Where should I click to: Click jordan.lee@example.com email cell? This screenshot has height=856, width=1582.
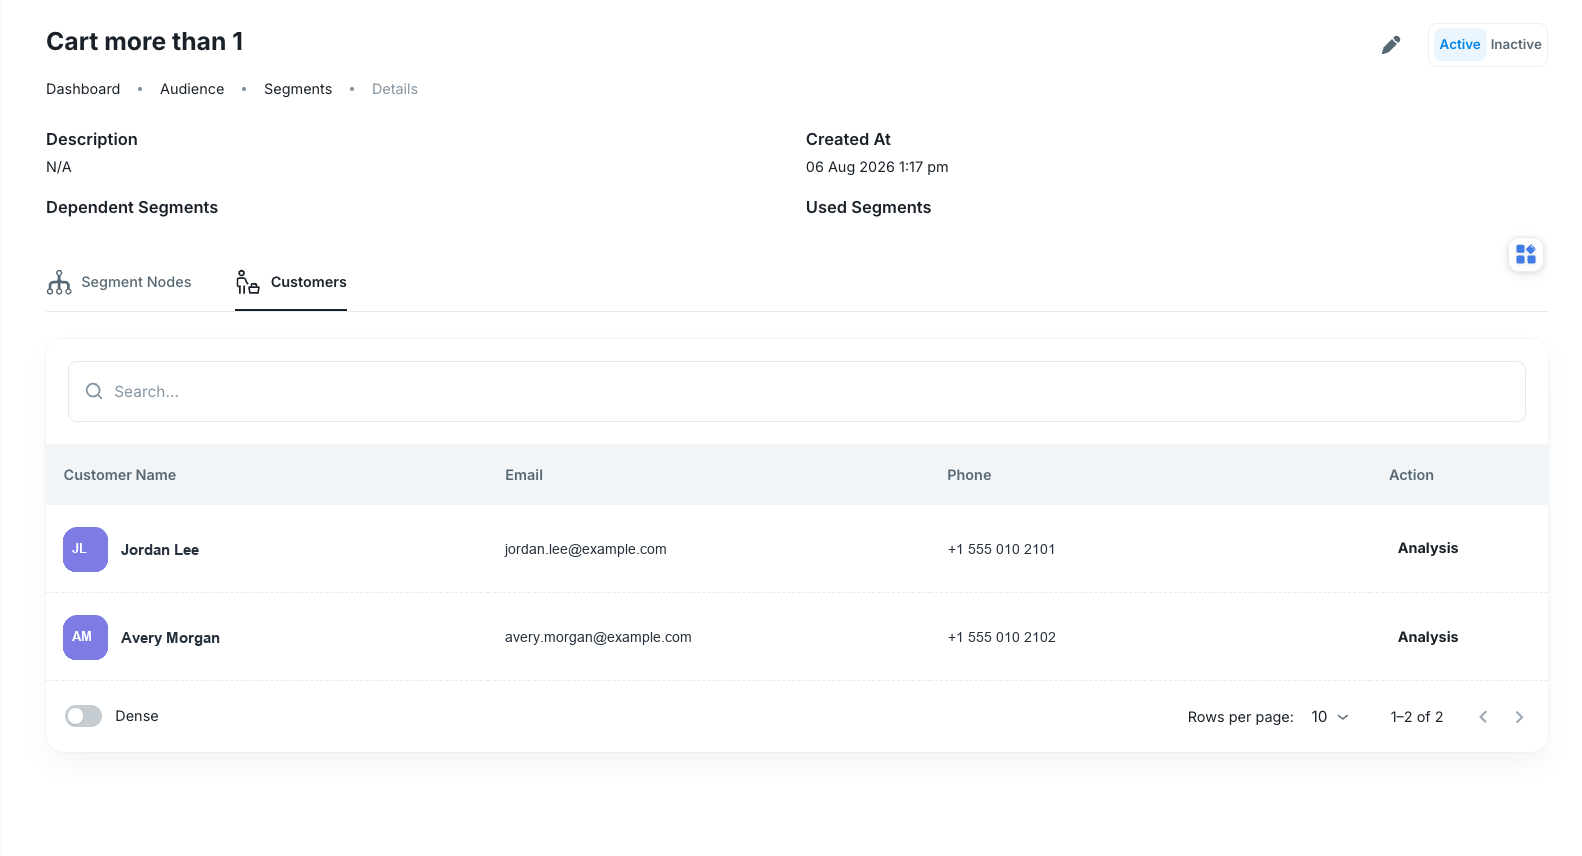586,549
